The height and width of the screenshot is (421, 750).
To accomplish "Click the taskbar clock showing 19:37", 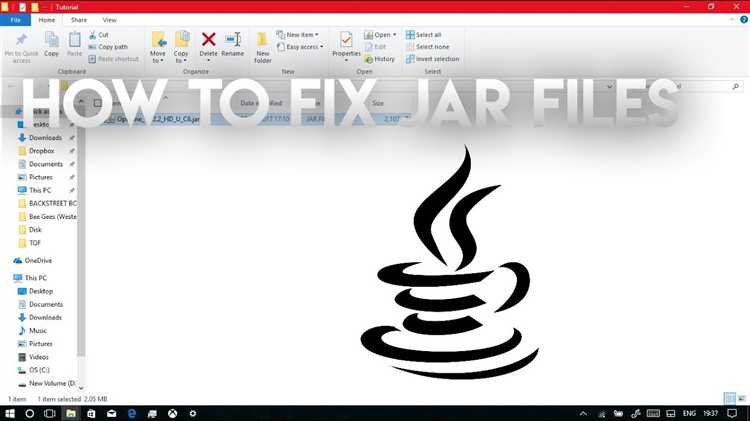I will tap(711, 413).
